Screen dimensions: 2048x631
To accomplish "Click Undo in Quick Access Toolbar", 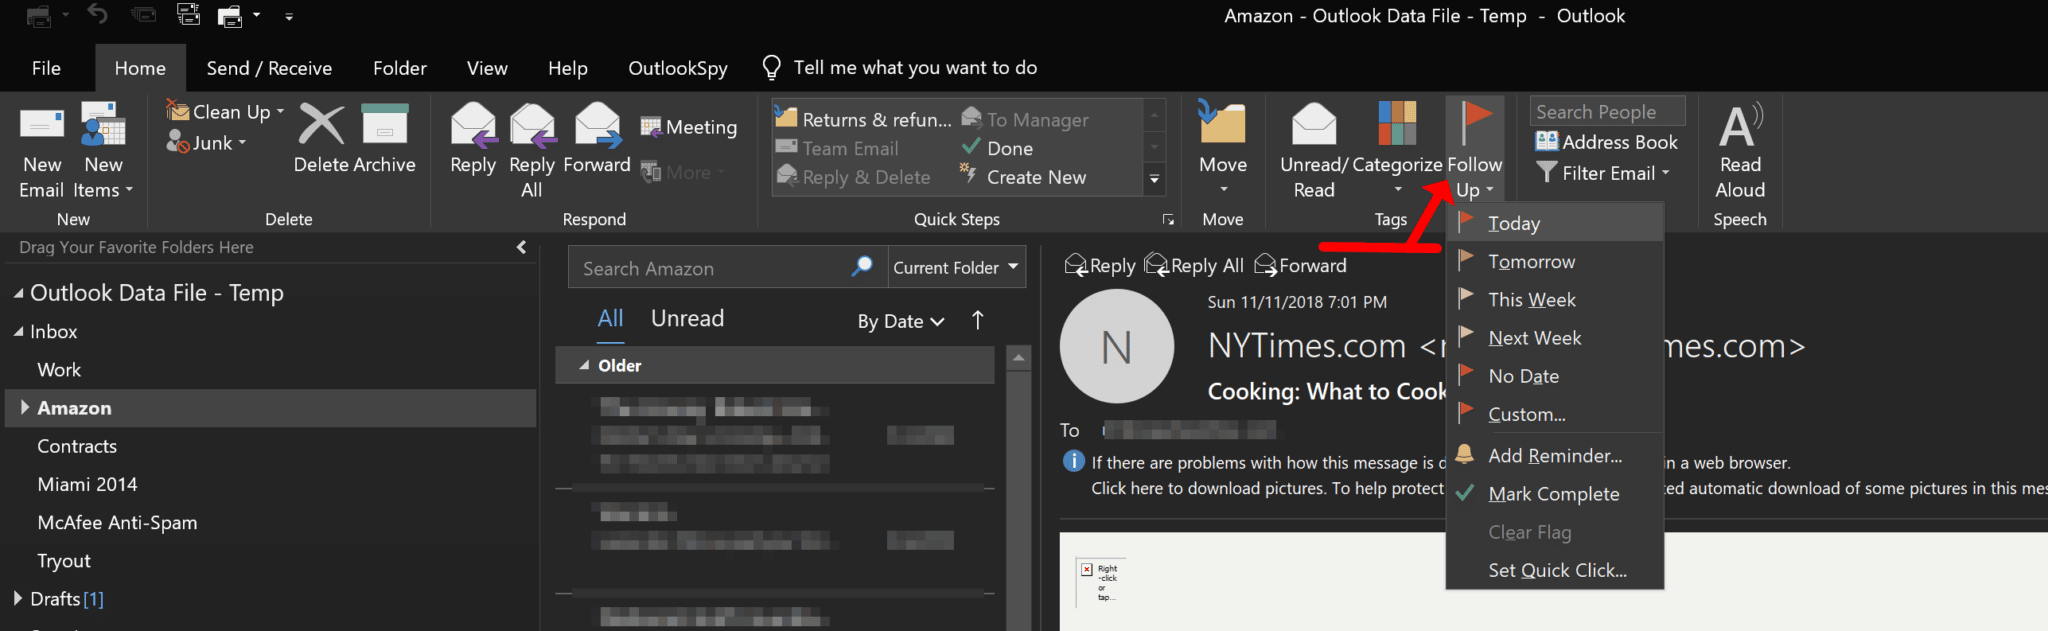I will [x=97, y=15].
